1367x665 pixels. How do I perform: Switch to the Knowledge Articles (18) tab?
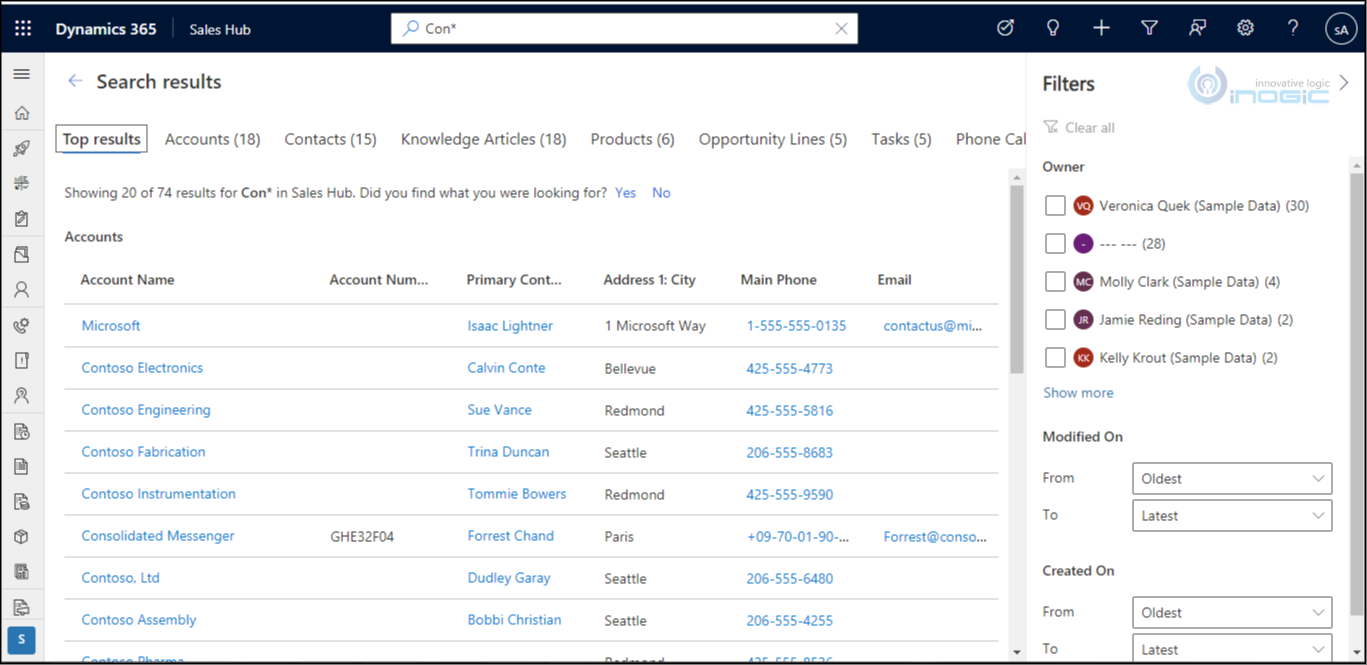pyautogui.click(x=483, y=139)
